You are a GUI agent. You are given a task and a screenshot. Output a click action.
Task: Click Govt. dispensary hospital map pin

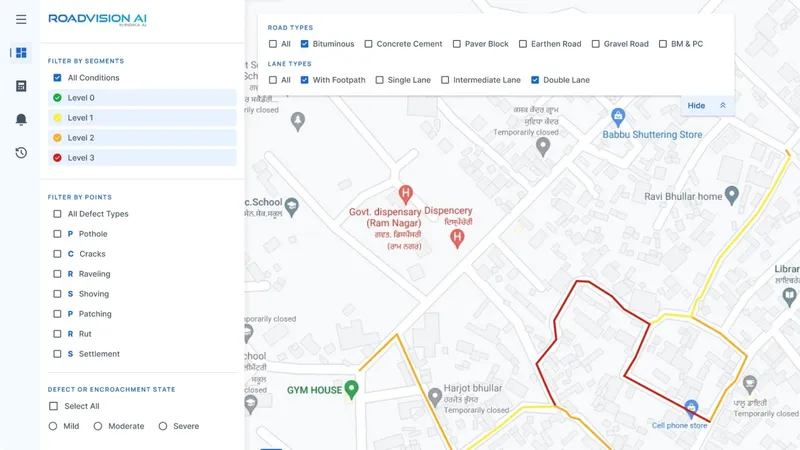click(406, 194)
